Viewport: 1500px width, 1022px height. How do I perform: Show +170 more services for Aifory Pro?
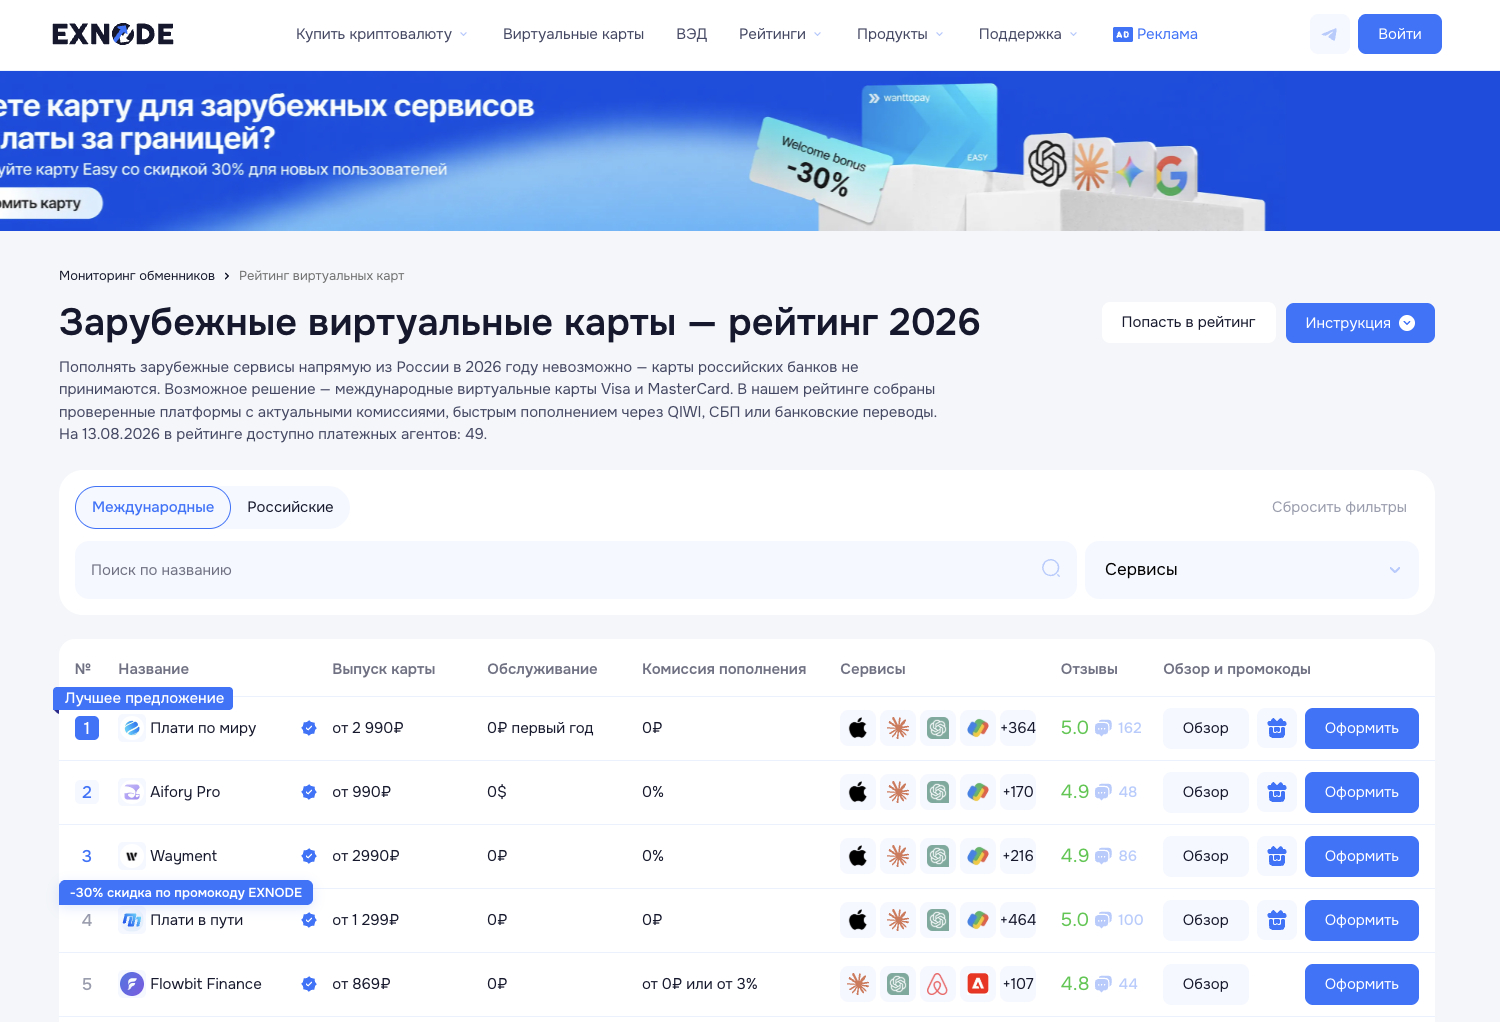1018,792
